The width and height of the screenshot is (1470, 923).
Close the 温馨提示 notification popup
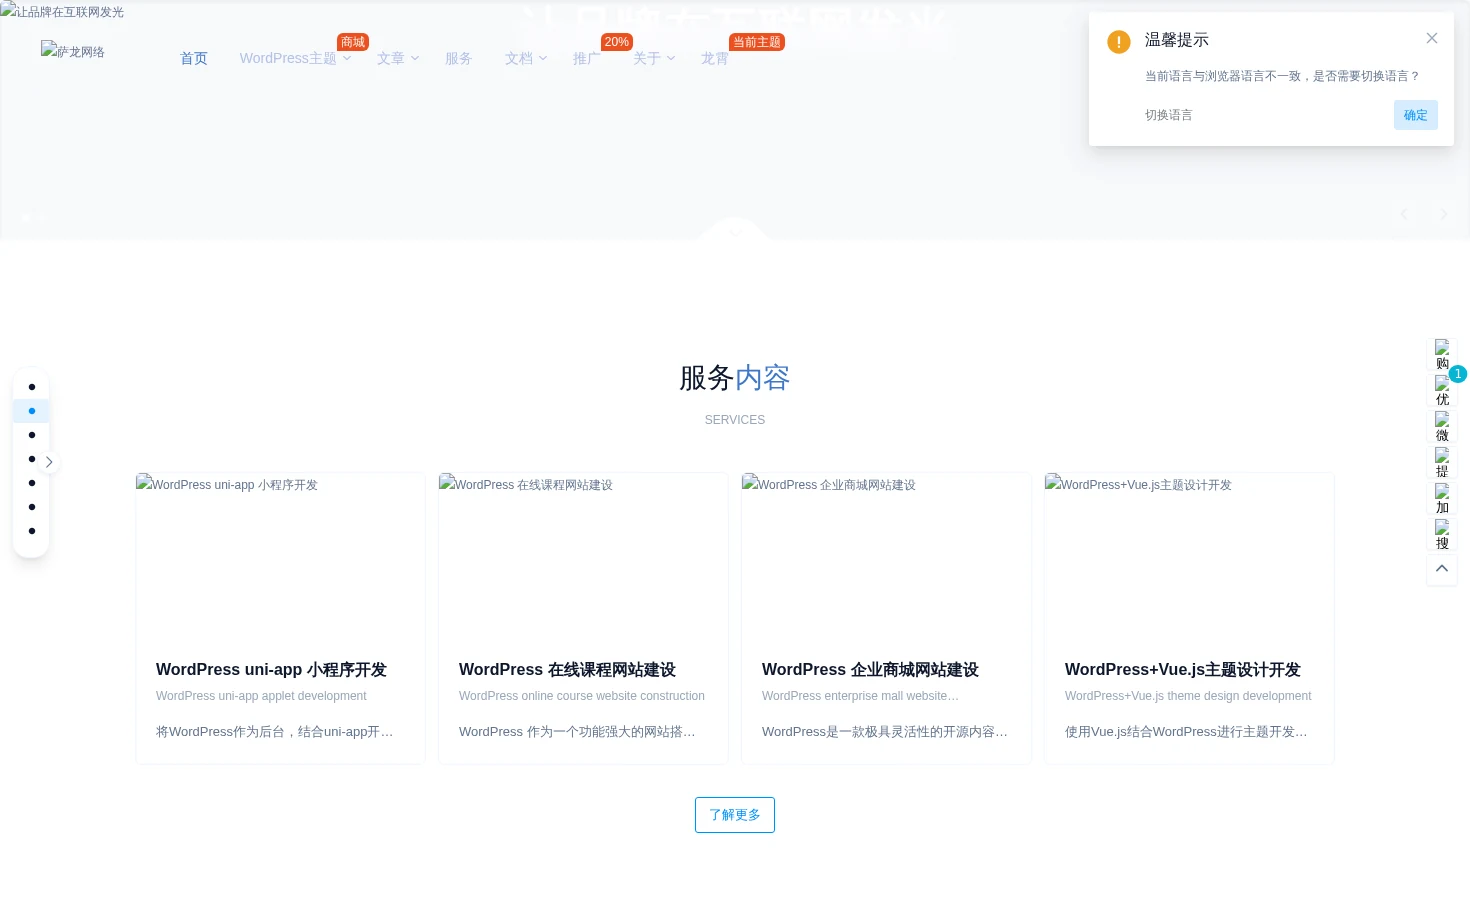point(1431,38)
